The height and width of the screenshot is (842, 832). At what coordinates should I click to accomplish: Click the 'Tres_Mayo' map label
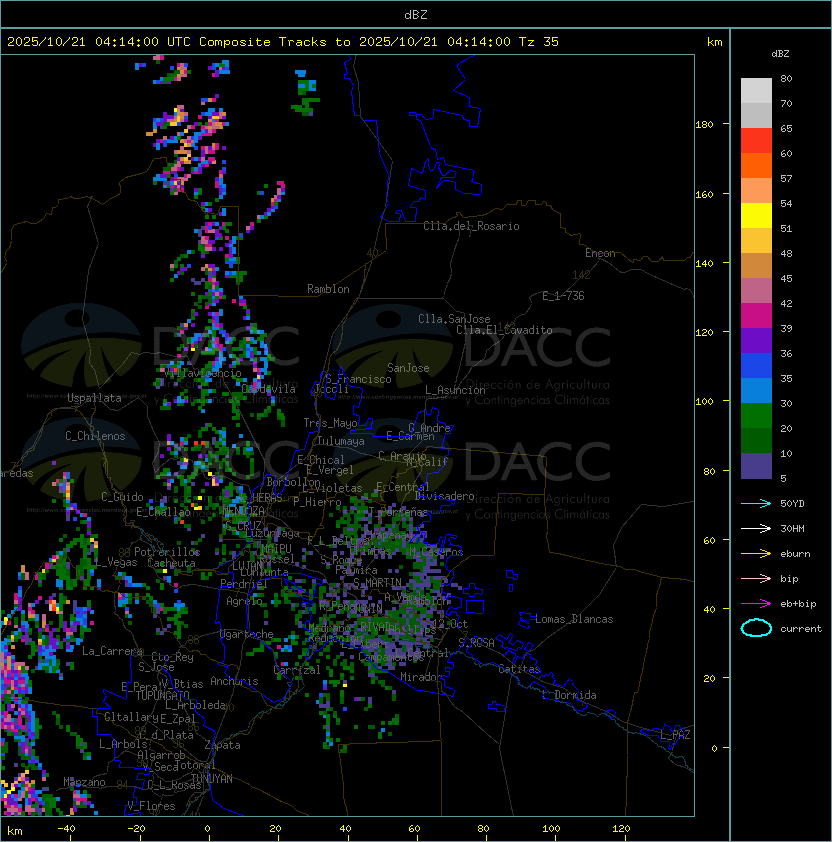[x=330, y=423]
